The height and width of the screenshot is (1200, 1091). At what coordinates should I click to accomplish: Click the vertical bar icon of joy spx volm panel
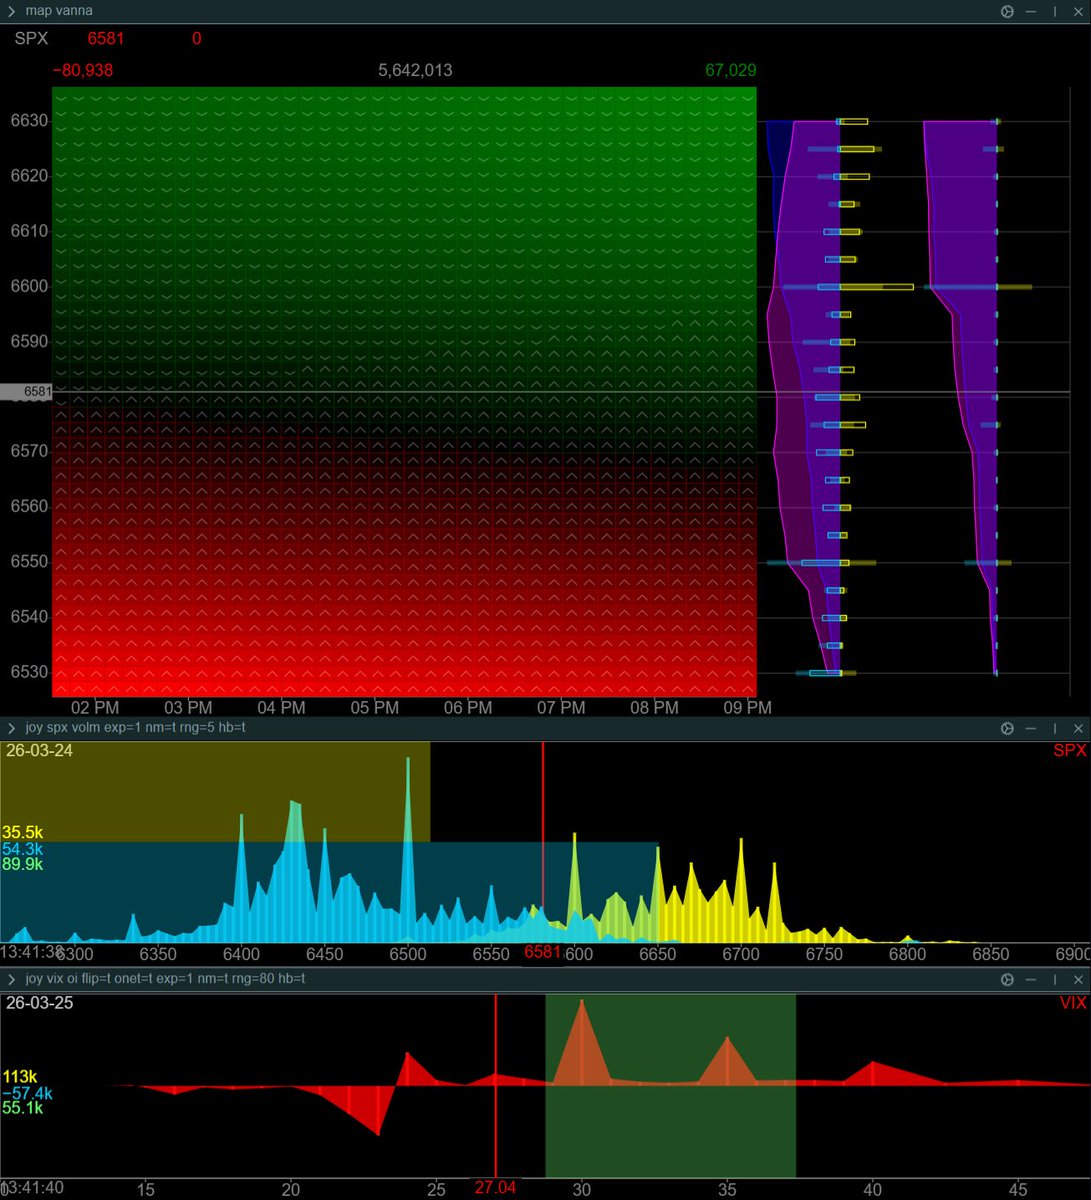(x=1054, y=729)
